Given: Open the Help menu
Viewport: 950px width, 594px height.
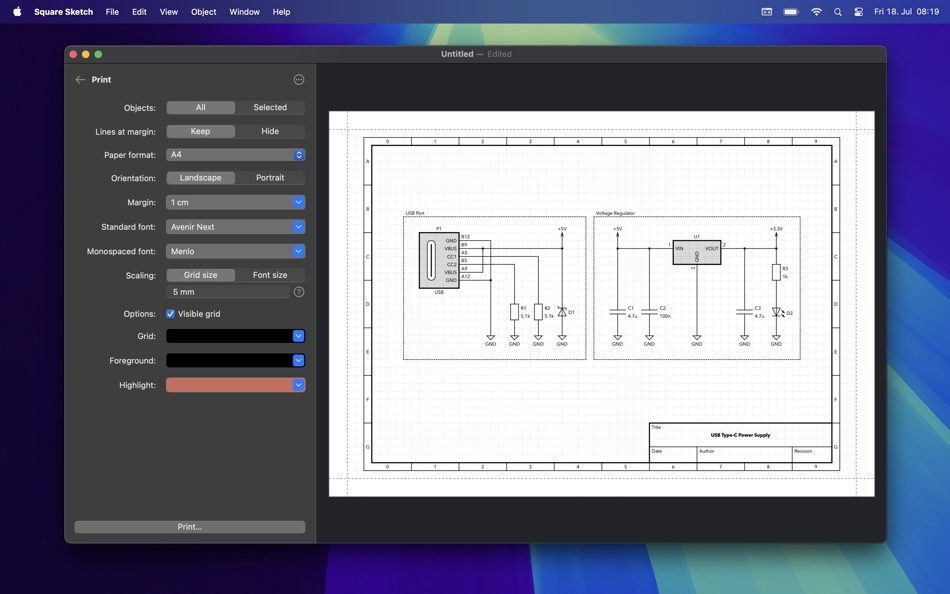Looking at the screenshot, I should pos(281,12).
